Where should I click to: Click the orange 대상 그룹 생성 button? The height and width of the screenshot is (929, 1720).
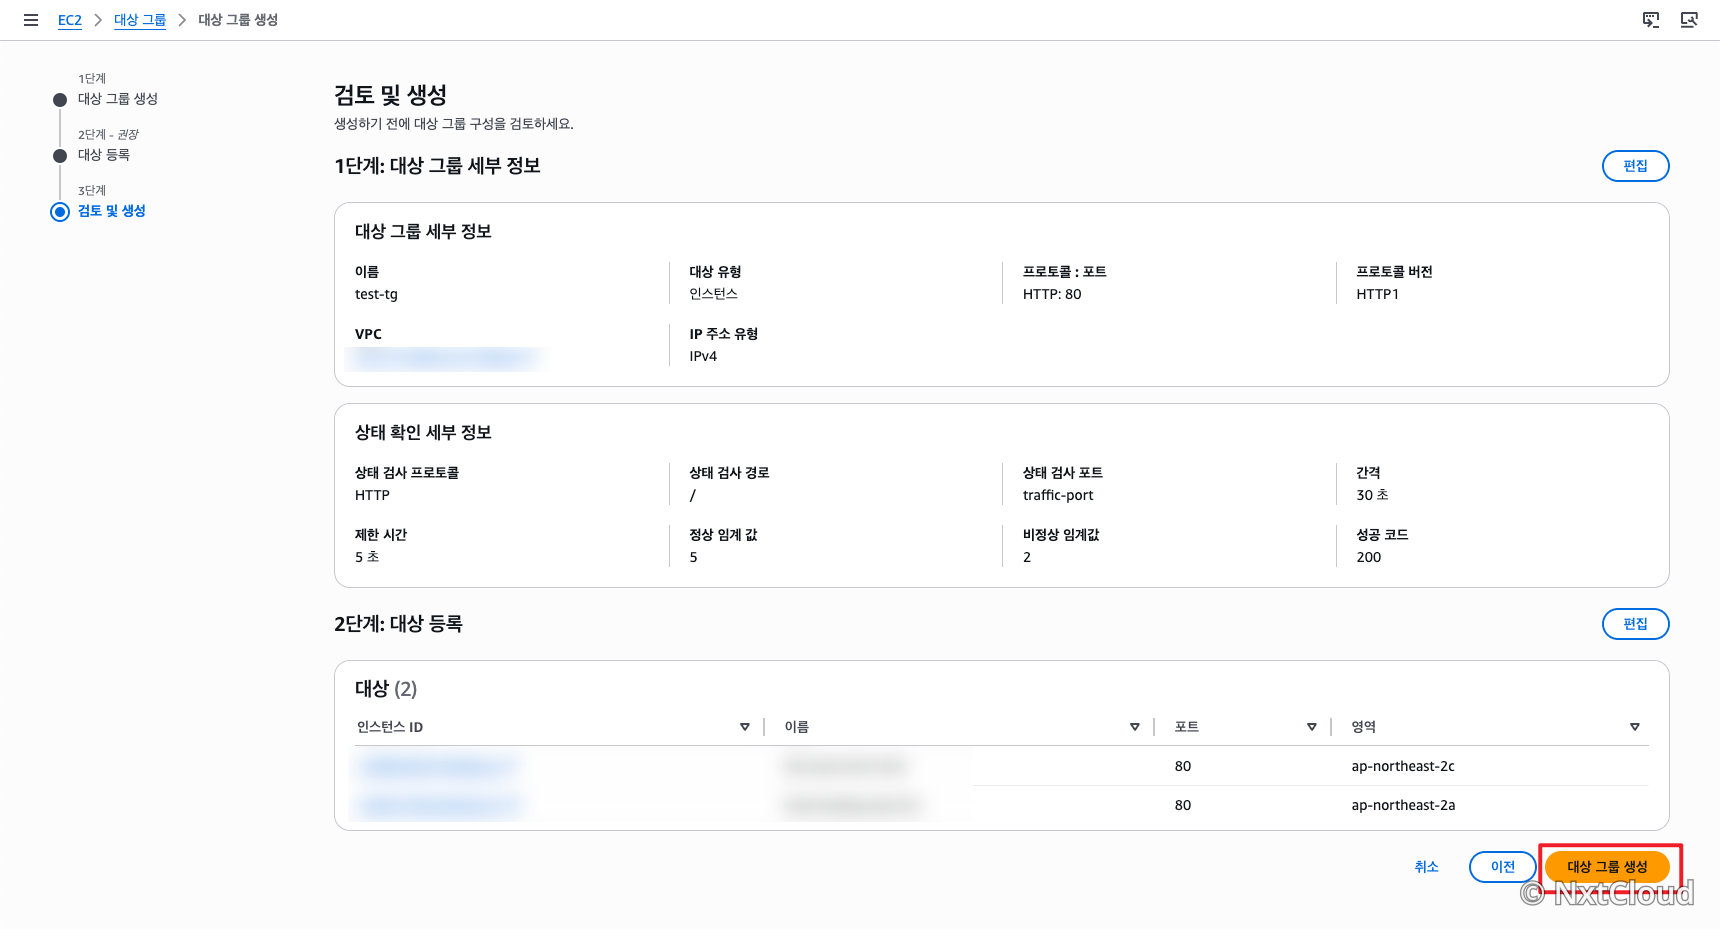coord(1607,867)
